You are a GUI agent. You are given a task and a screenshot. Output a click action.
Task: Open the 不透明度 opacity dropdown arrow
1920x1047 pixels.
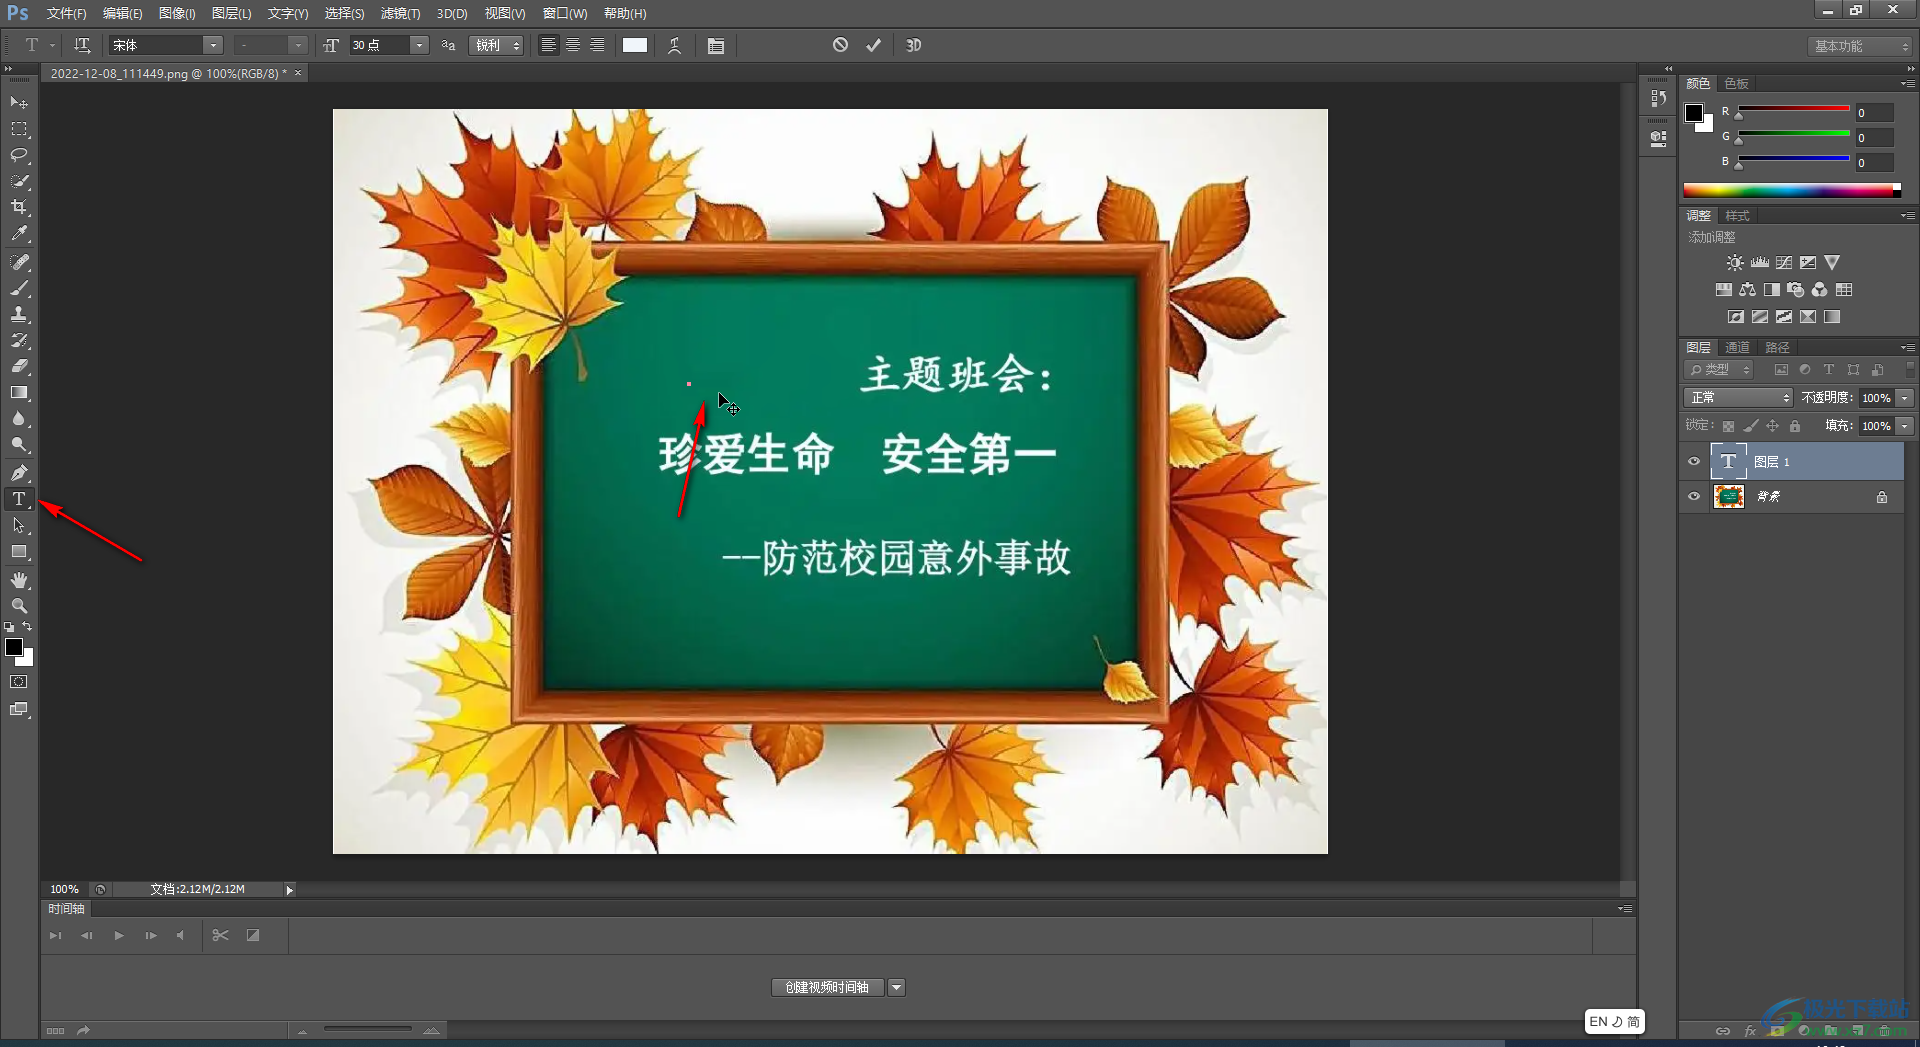(x=1905, y=397)
